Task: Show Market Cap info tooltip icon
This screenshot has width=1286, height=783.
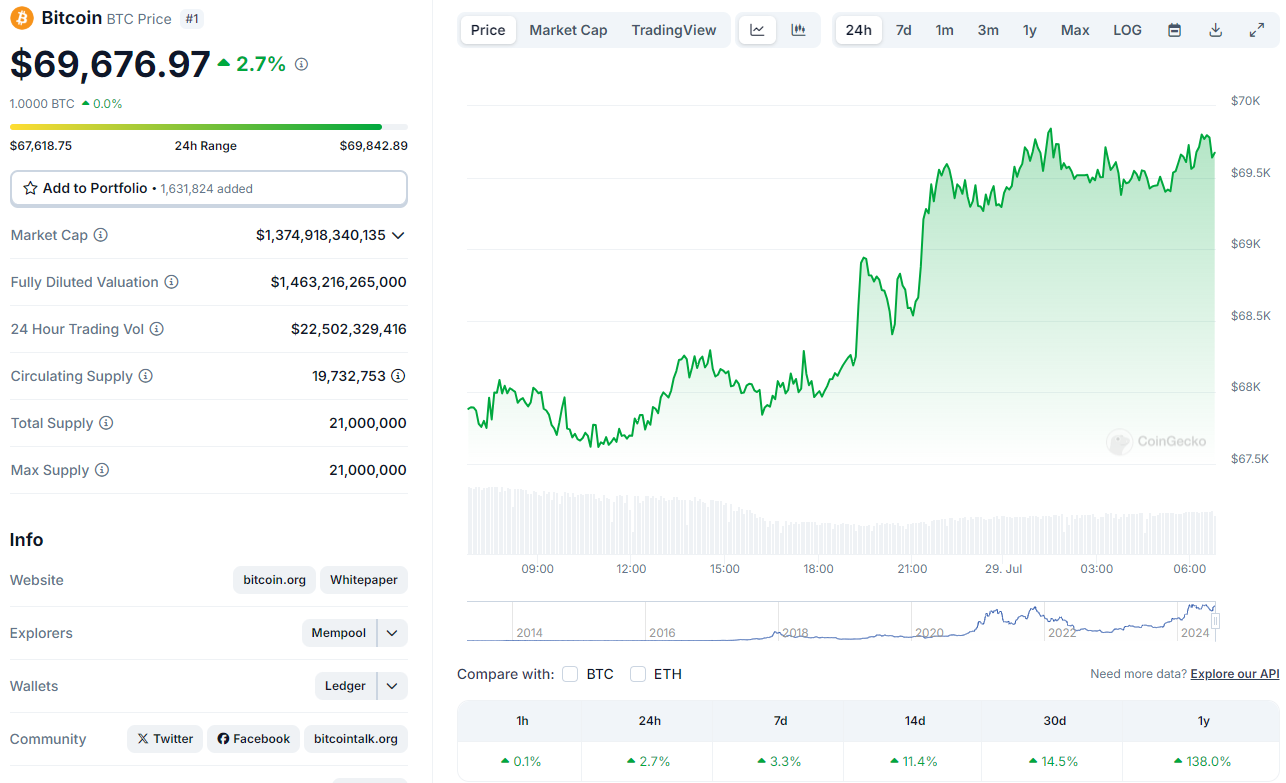Action: click(x=101, y=235)
